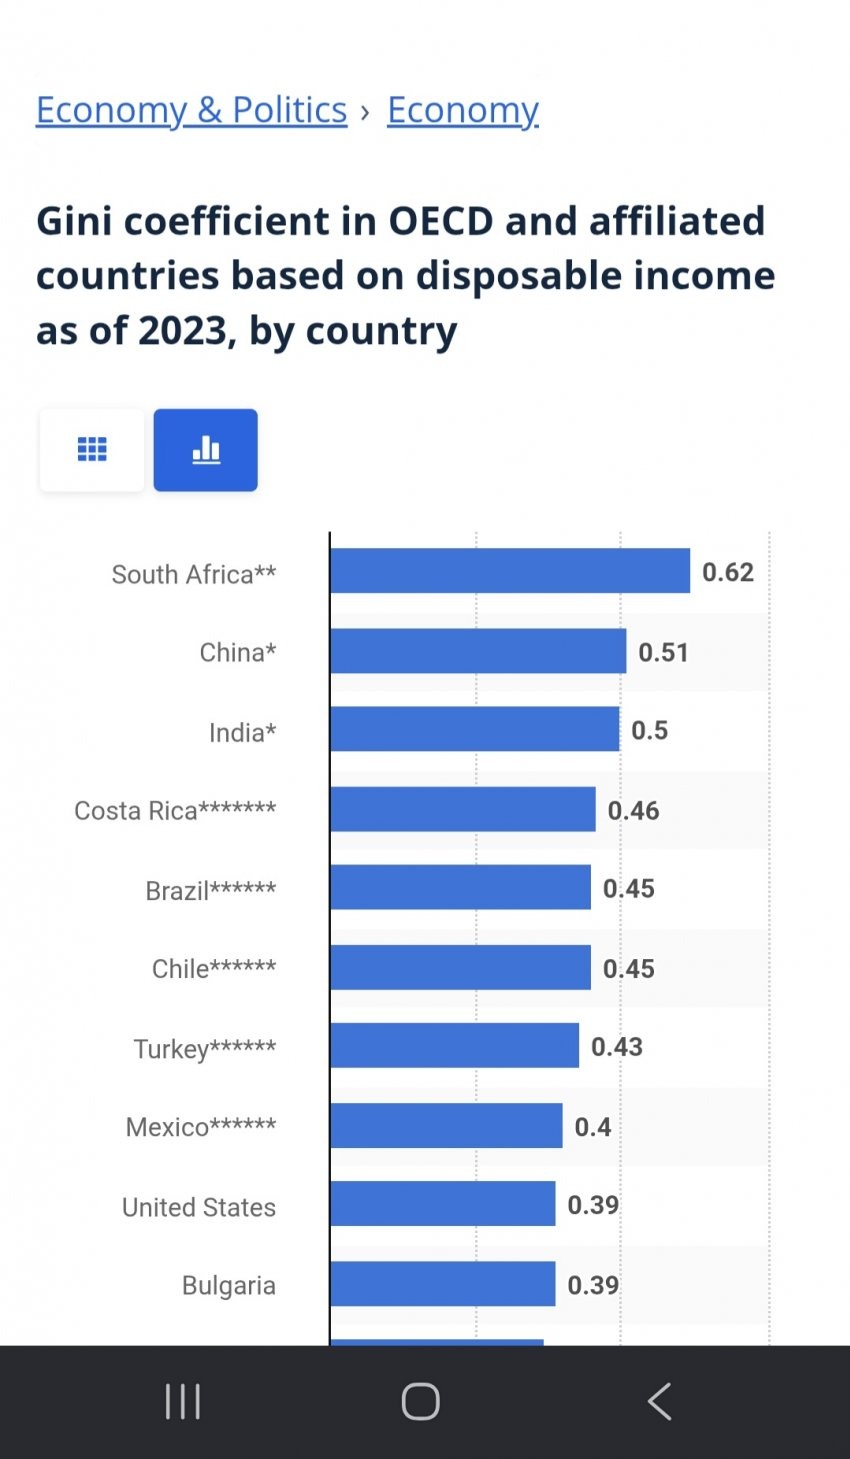This screenshot has height=1459, width=850.
Task: Click the United States country label
Action: click(x=198, y=1207)
